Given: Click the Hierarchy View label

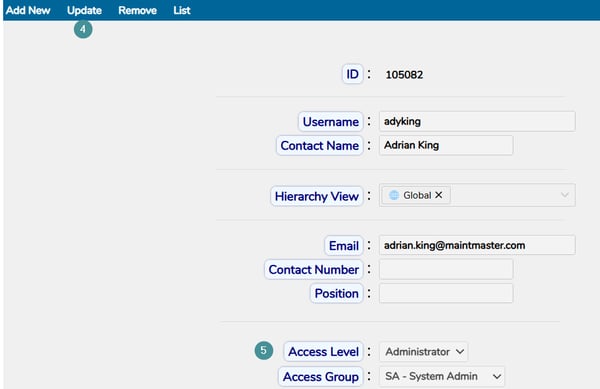Looking at the screenshot, I should click(x=316, y=196).
